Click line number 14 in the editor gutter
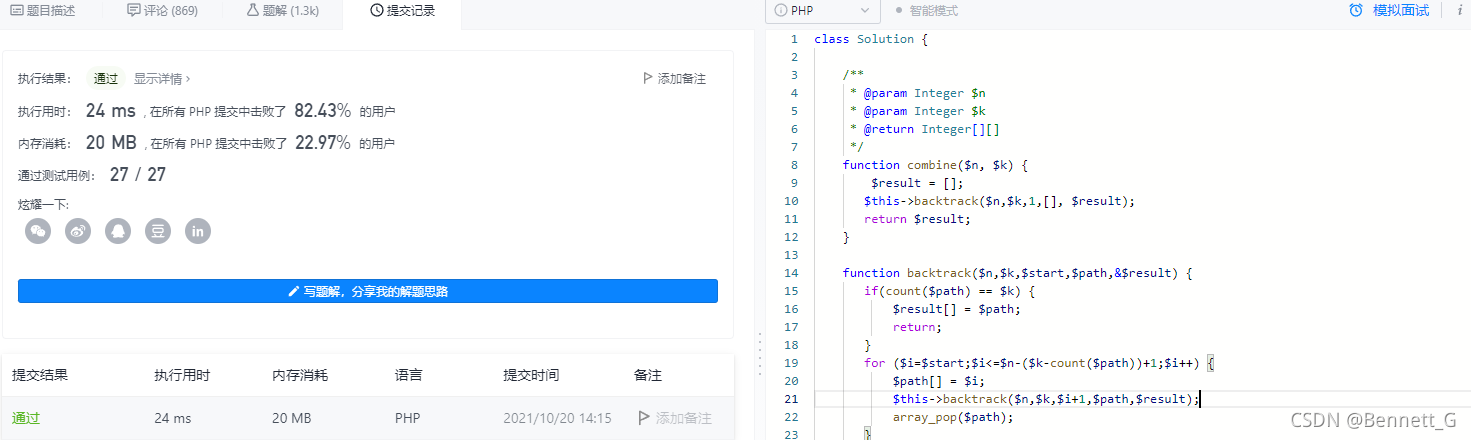Image resolution: width=1471 pixels, height=440 pixels. [791, 273]
